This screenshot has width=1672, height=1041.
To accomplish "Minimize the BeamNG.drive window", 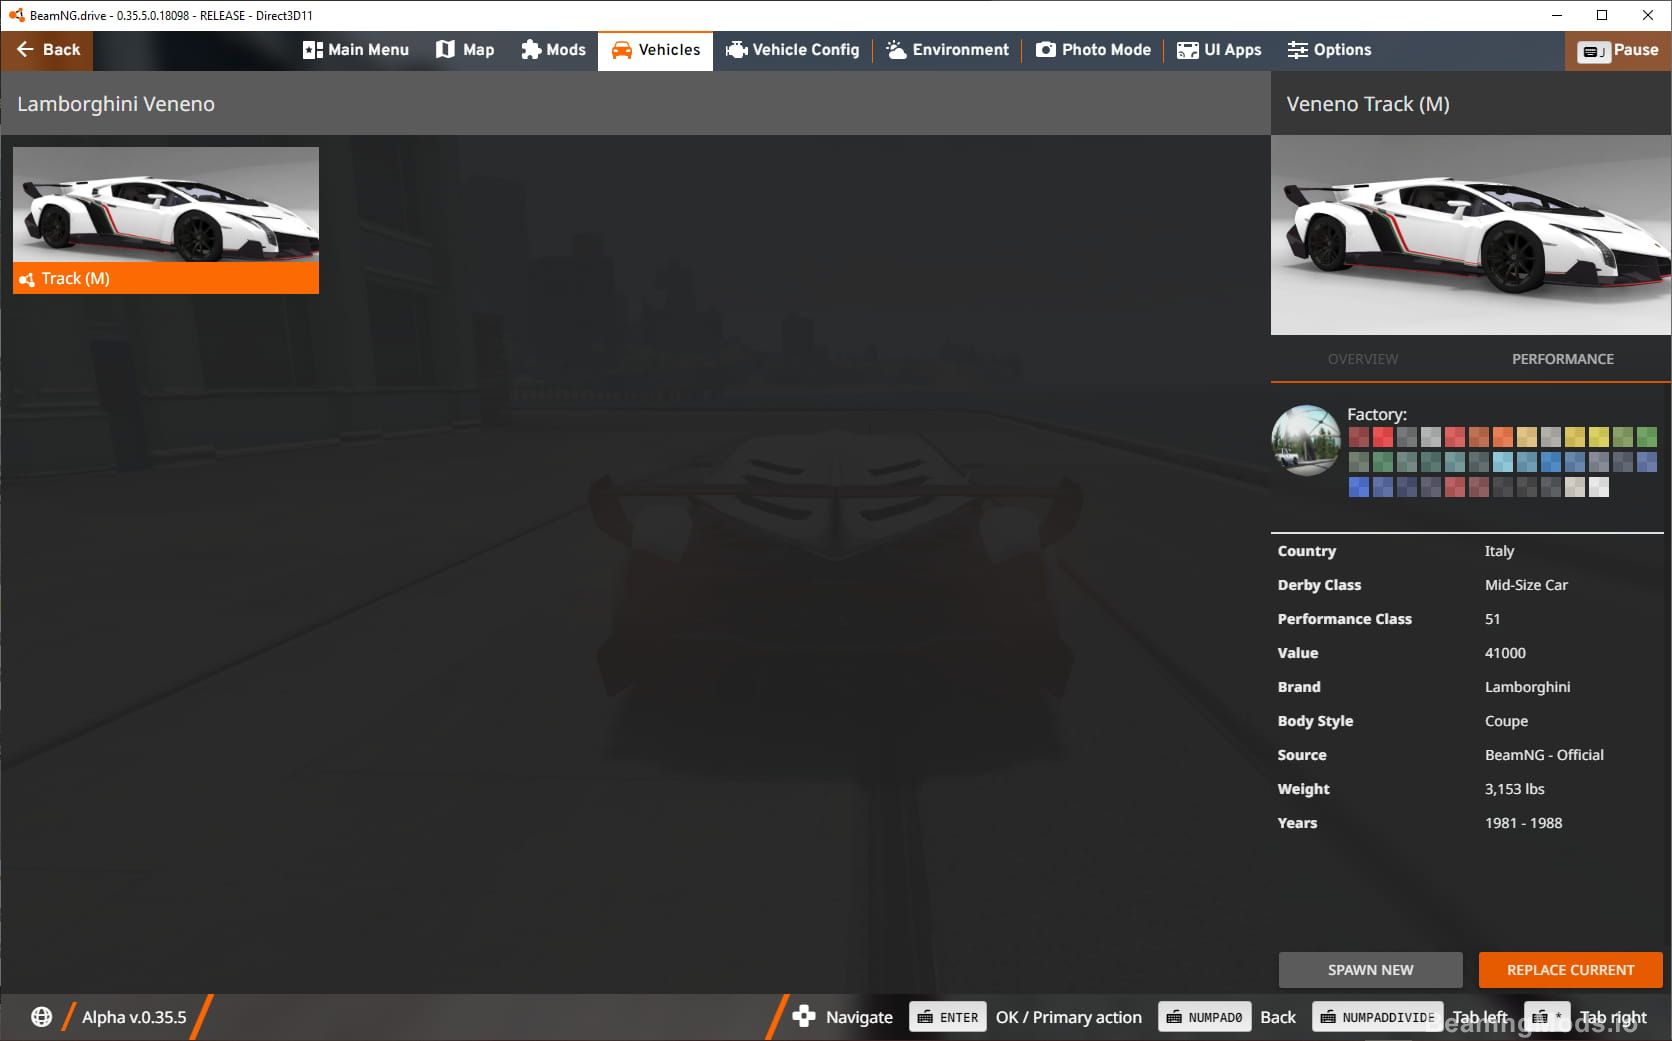I will (x=1557, y=15).
